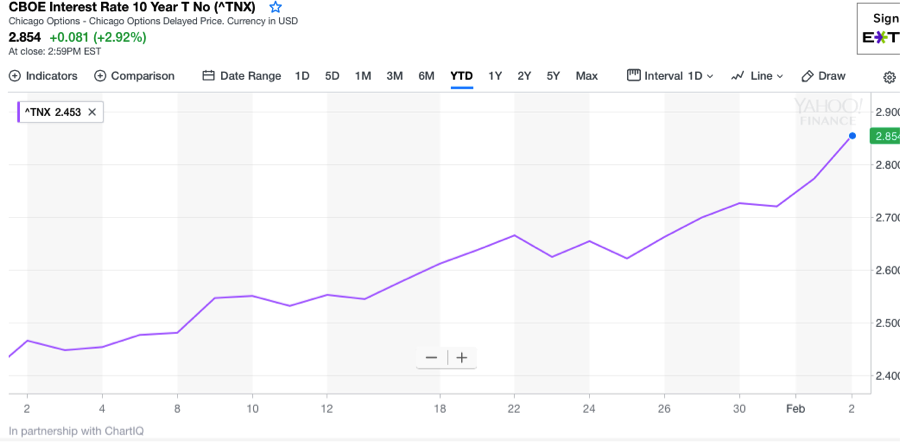The width and height of the screenshot is (900, 442).
Task: Click the blue last-price data point
Action: tap(852, 136)
